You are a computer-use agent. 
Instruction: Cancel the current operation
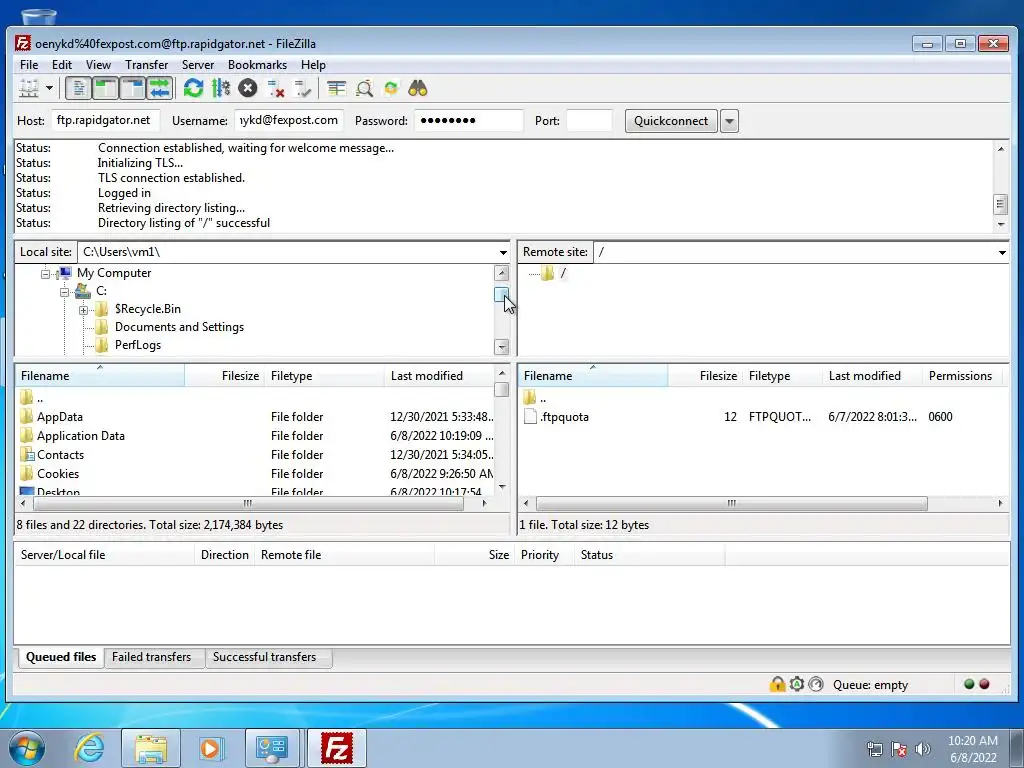(248, 88)
